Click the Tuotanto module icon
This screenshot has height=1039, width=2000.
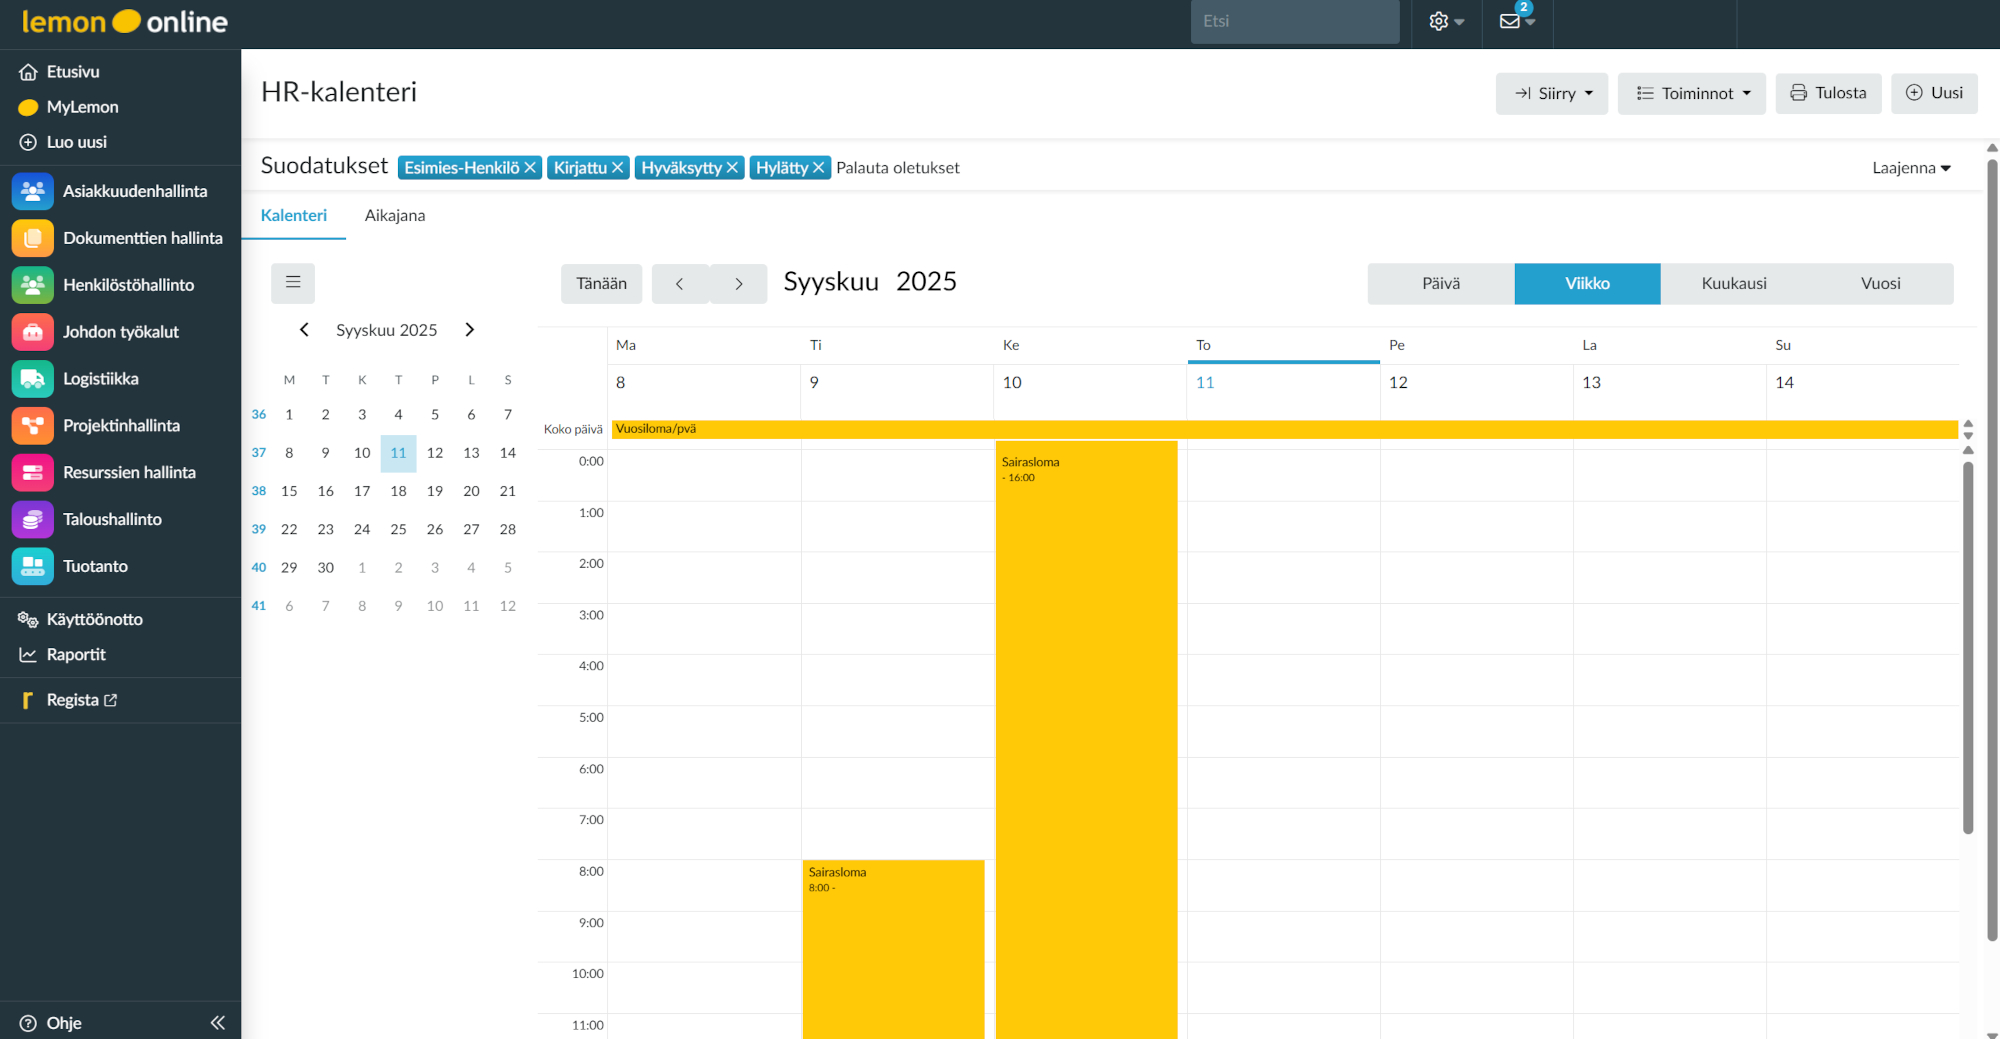point(32,567)
